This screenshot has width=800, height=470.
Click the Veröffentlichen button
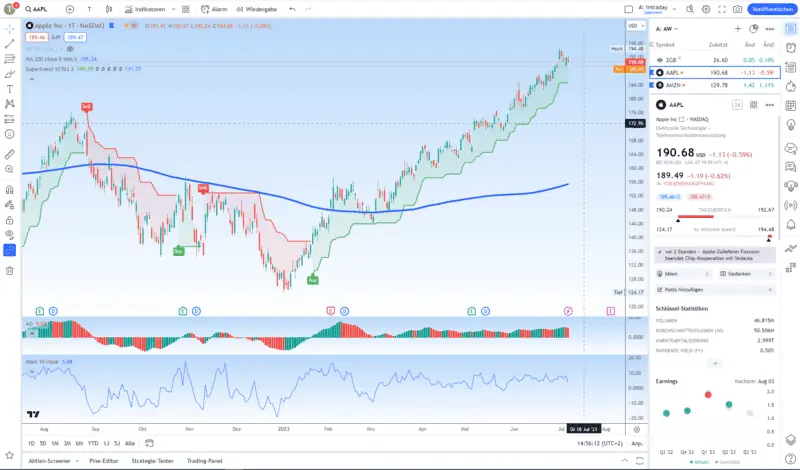(772, 8)
